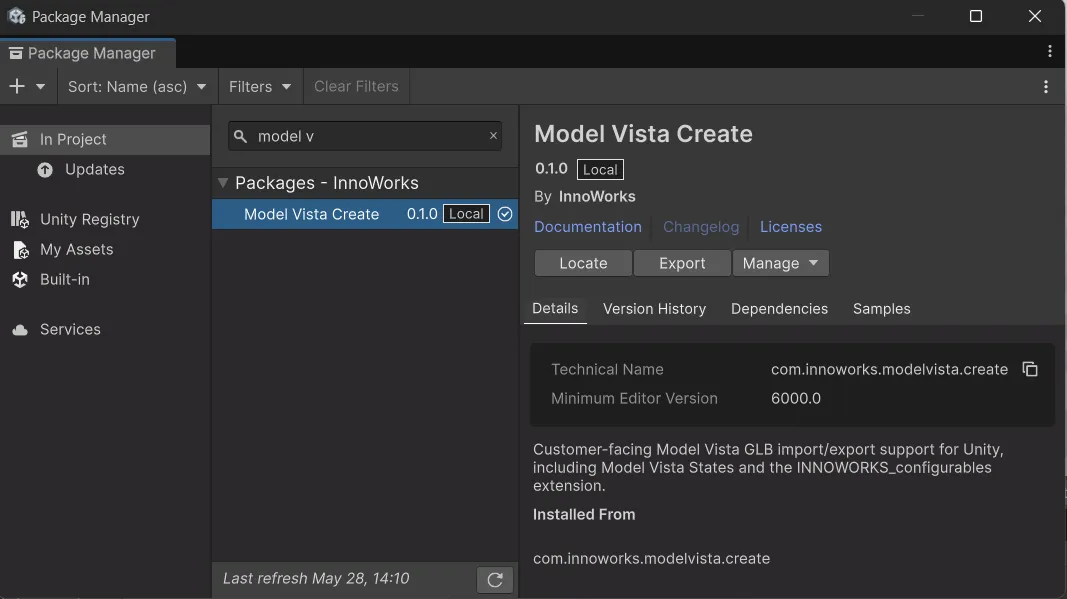Click the Built-in Unity cube icon
The width and height of the screenshot is (1067, 599).
click(x=20, y=279)
